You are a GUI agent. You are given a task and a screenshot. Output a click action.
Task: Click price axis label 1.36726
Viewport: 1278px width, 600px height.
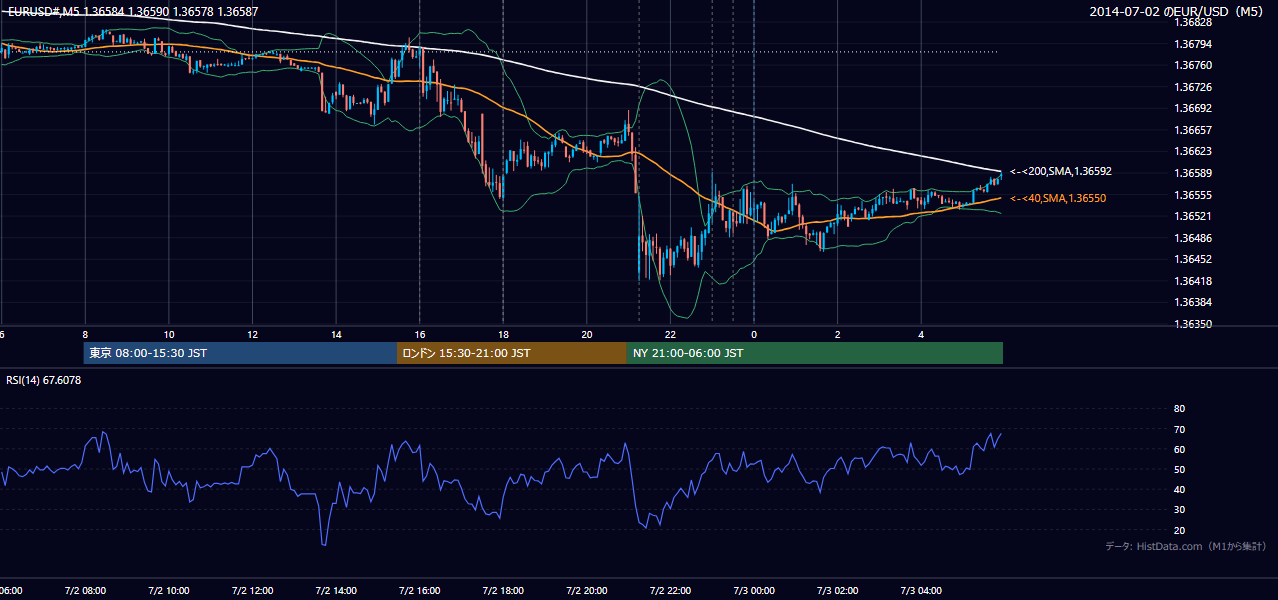[x=1194, y=87]
